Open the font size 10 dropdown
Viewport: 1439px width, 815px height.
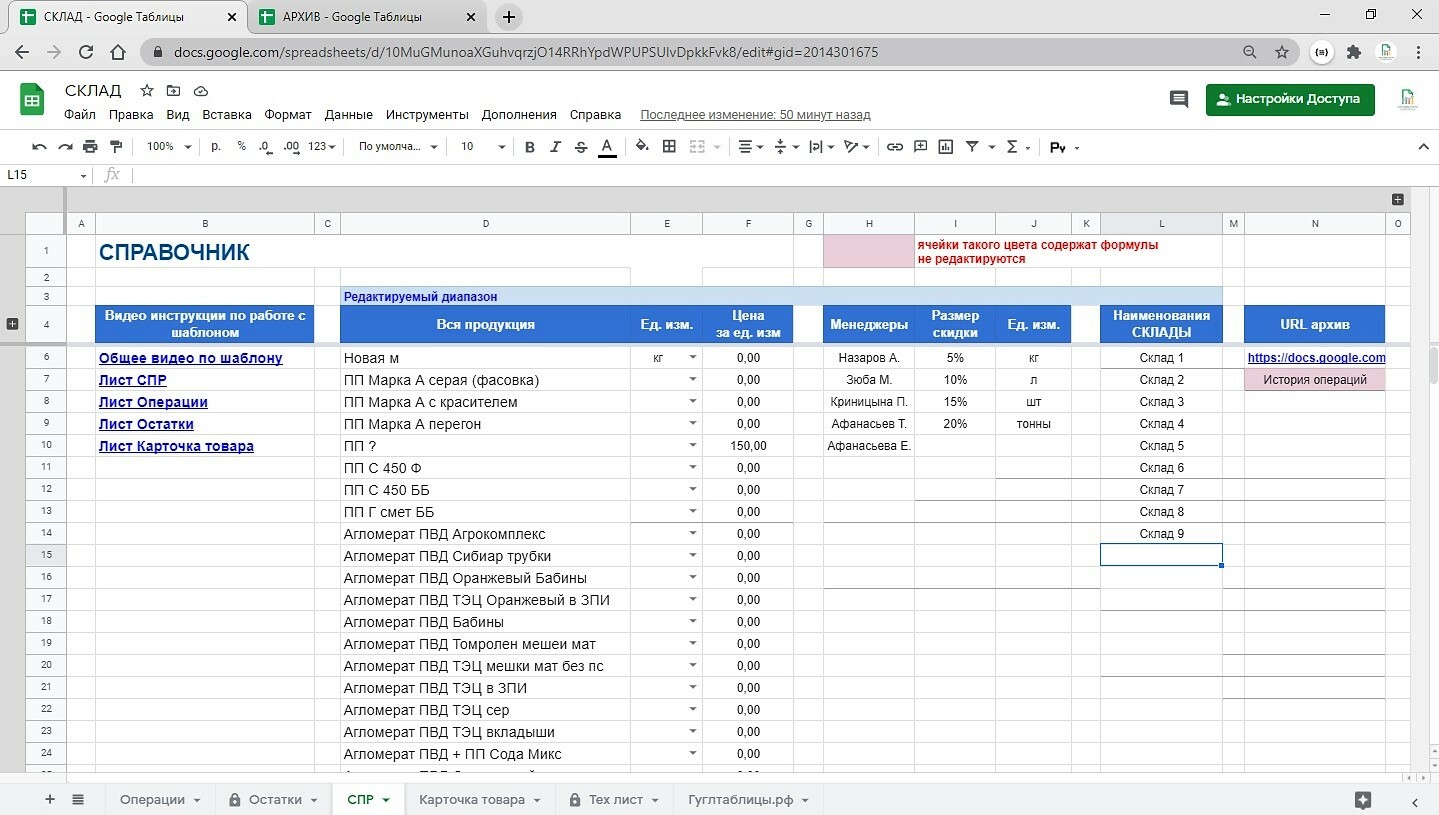pyautogui.click(x=483, y=147)
